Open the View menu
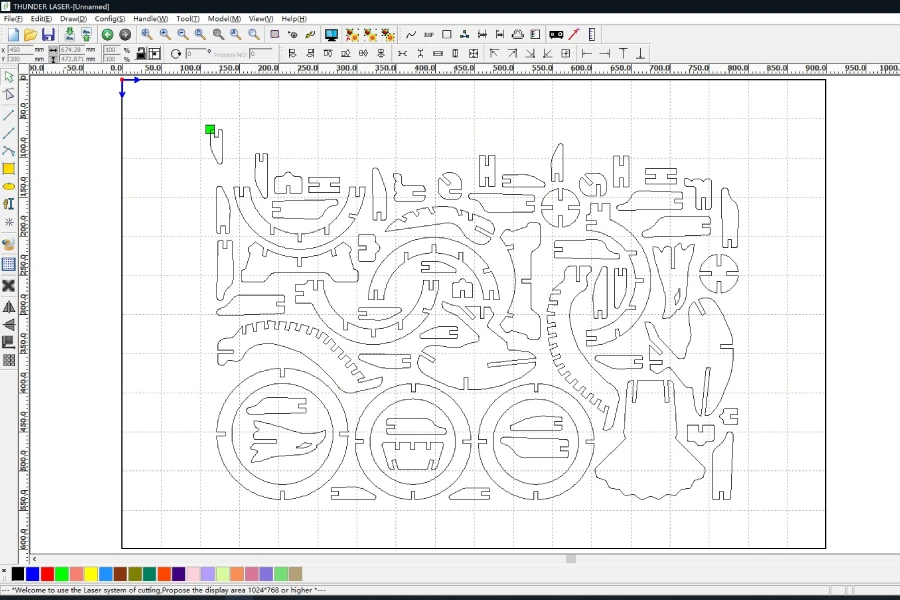This screenshot has height=600, width=900. (261, 19)
